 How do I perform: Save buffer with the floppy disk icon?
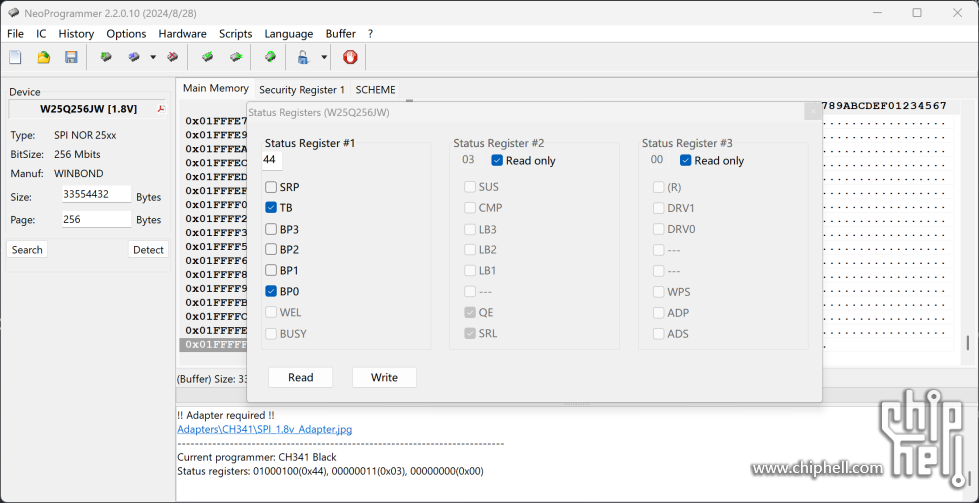point(71,57)
